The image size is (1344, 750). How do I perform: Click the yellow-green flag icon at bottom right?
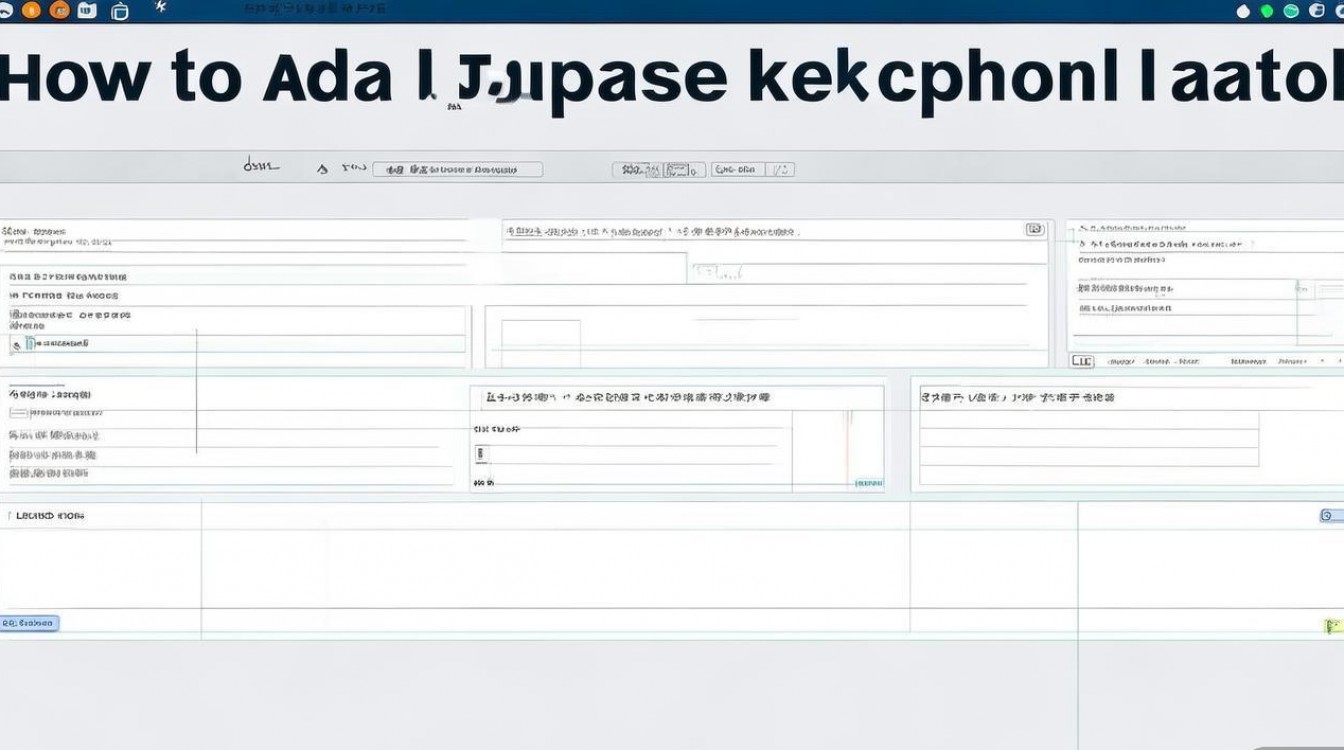[1331, 626]
